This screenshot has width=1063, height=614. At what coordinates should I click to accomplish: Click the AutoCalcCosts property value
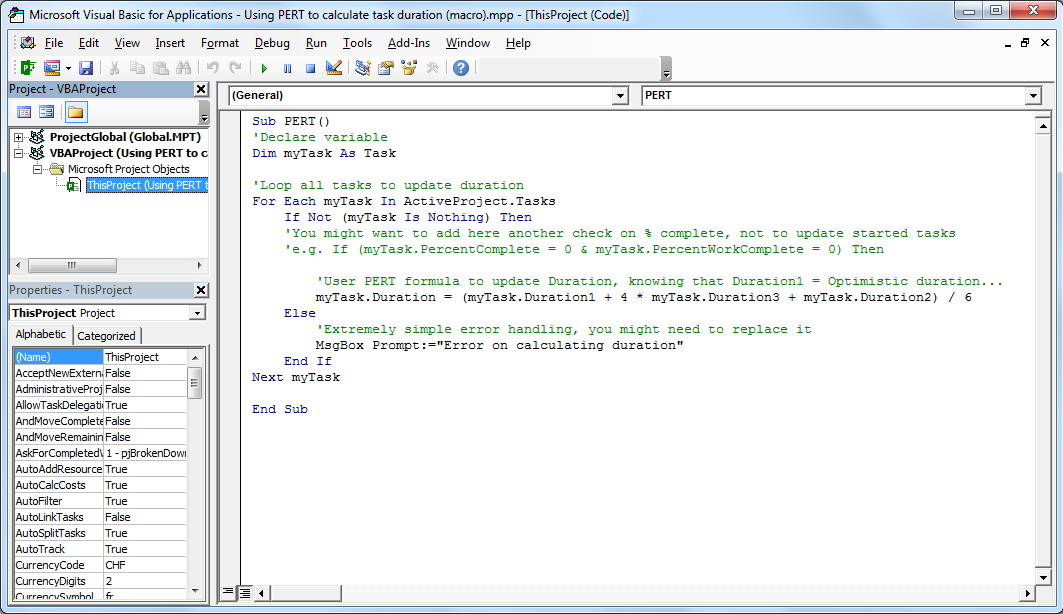(x=144, y=485)
